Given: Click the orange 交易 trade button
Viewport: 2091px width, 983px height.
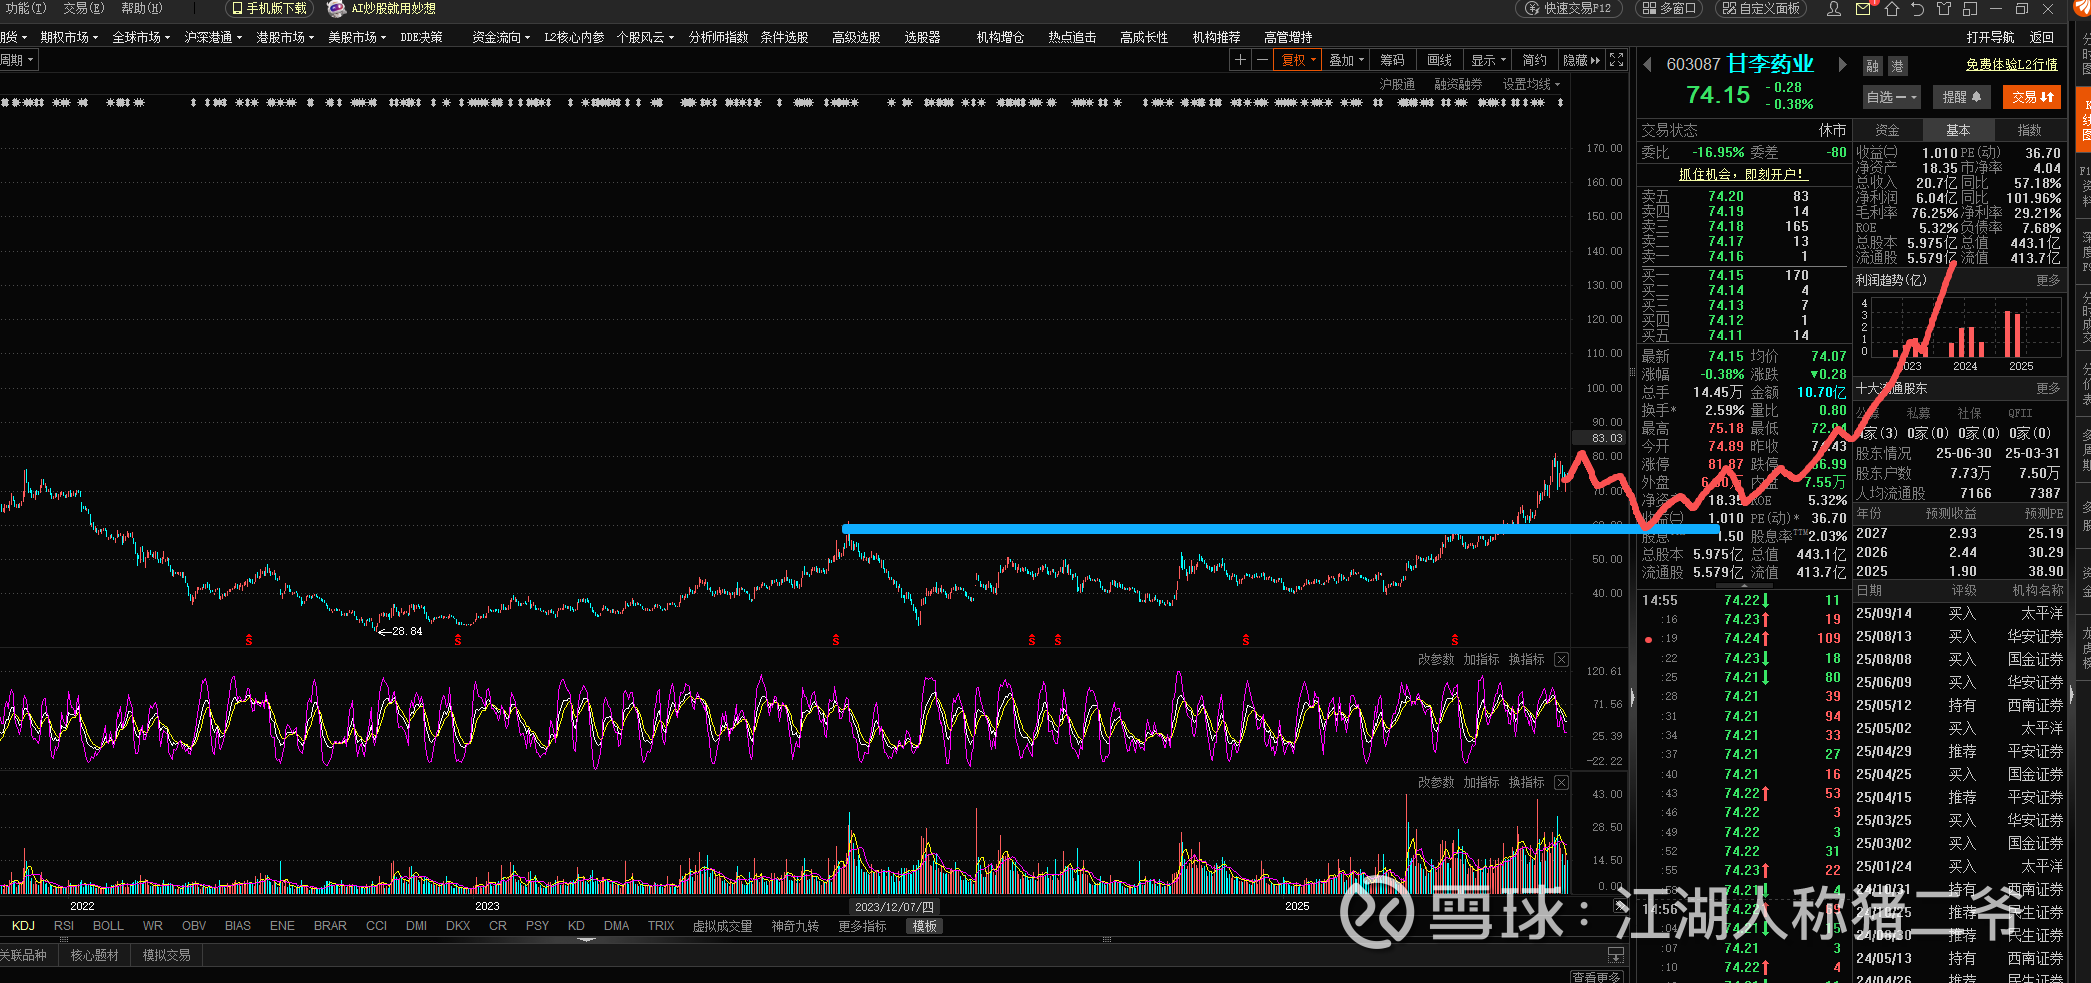Looking at the screenshot, I should [x=2032, y=97].
